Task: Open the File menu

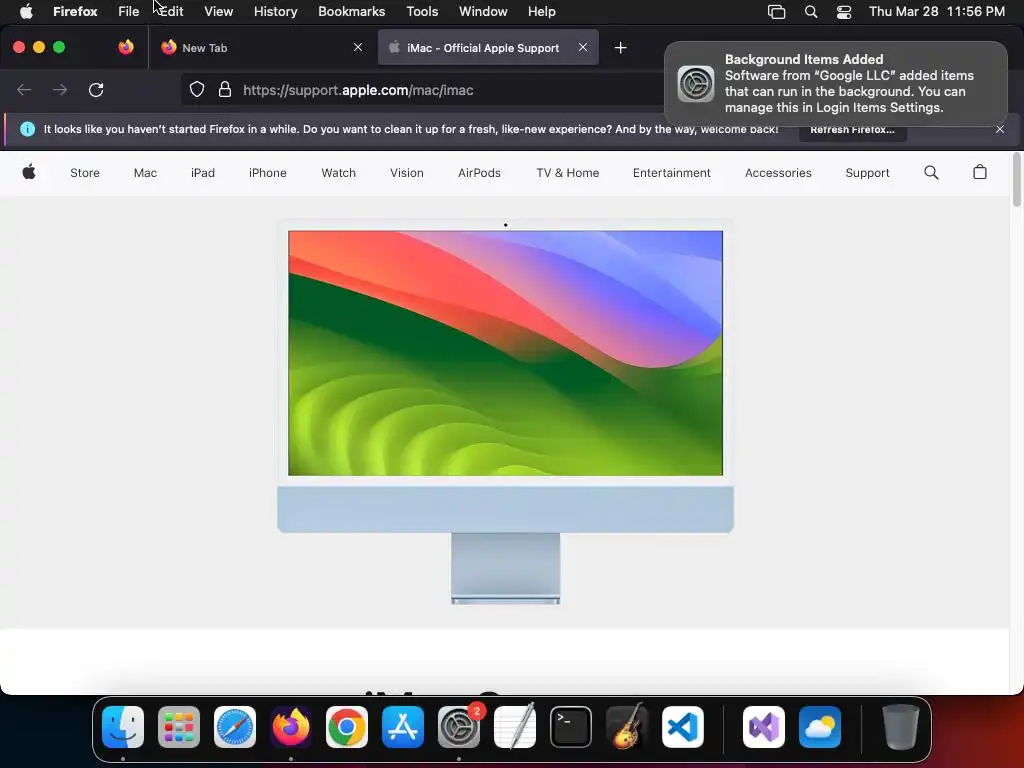Action: [x=129, y=11]
